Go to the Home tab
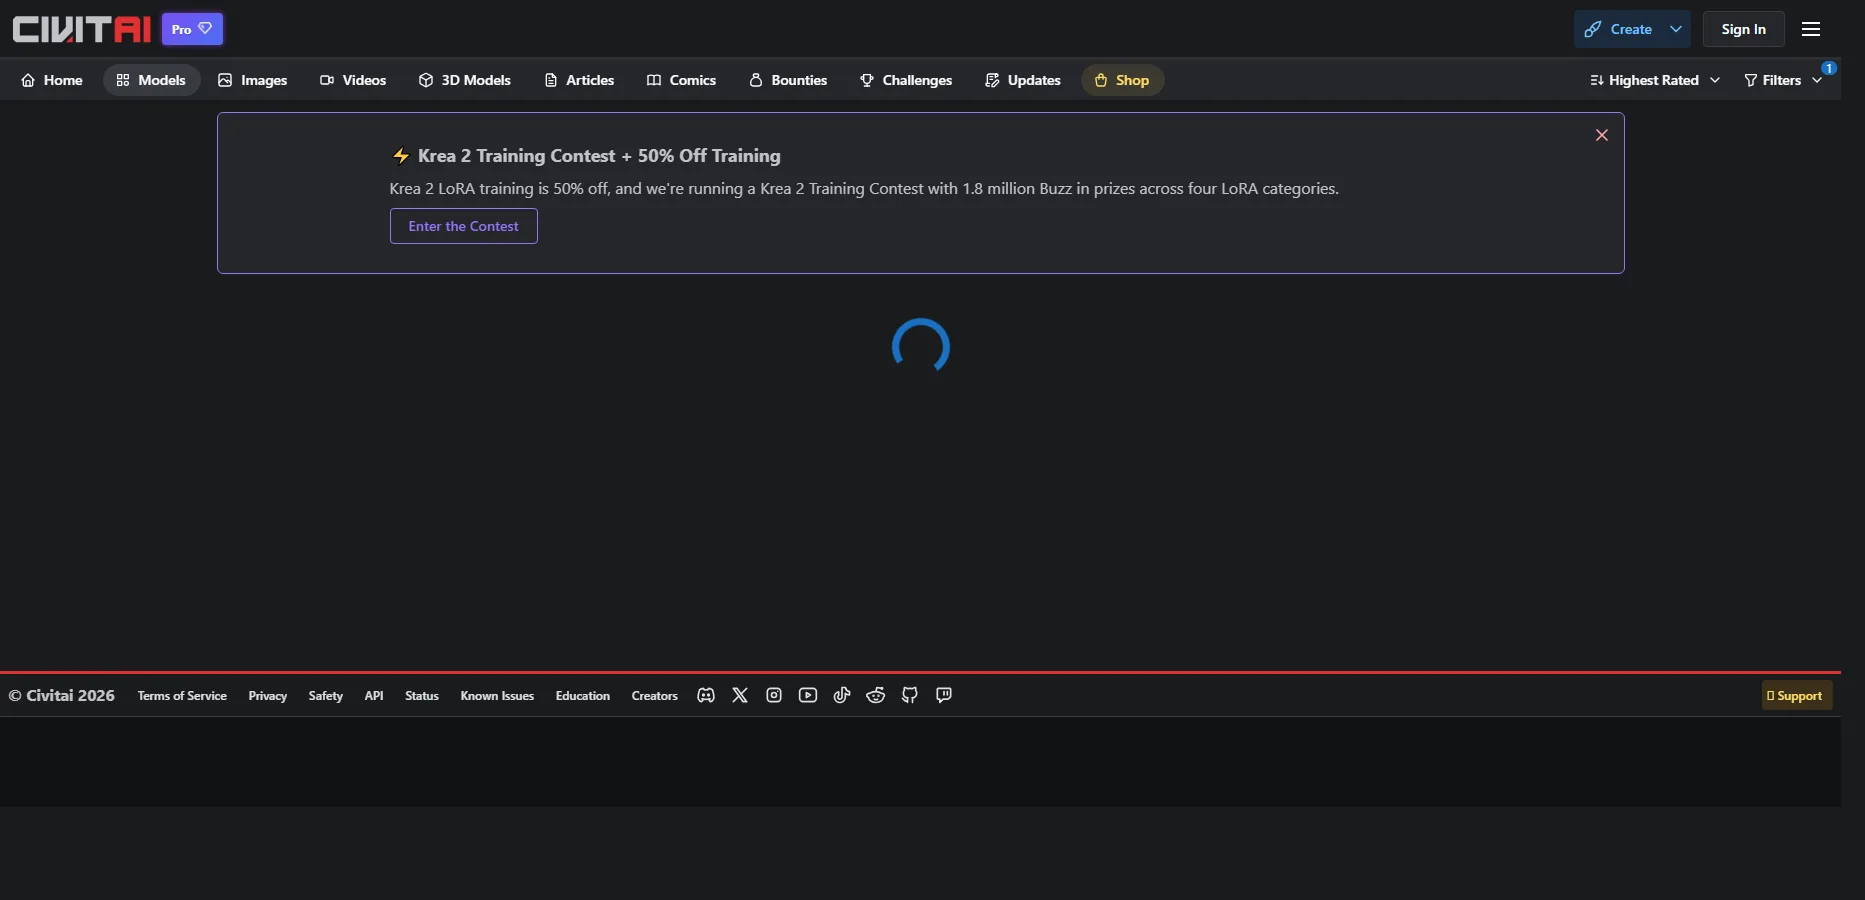Image resolution: width=1865 pixels, height=900 pixels. coord(52,80)
